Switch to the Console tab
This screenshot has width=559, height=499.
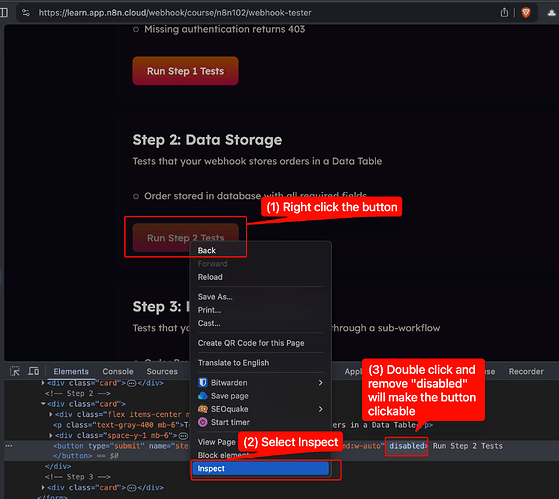point(118,371)
